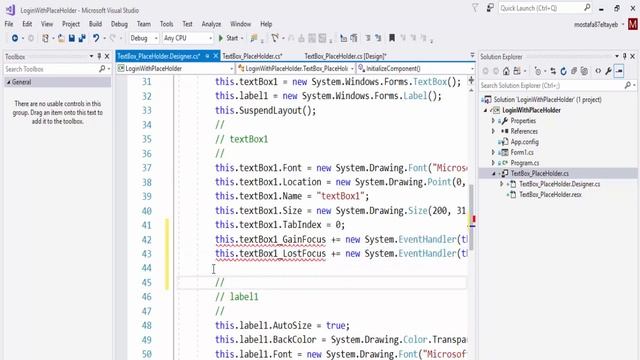Viewport: 640px width, 360px height.
Task: Expand the Form1.cs node
Action: click(493, 152)
